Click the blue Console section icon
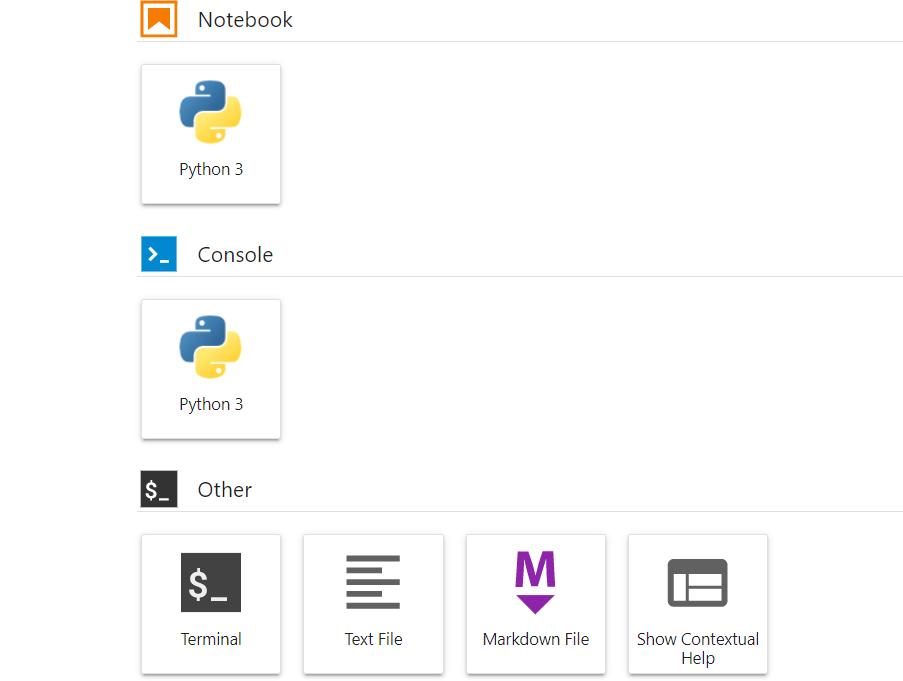 click(x=158, y=253)
